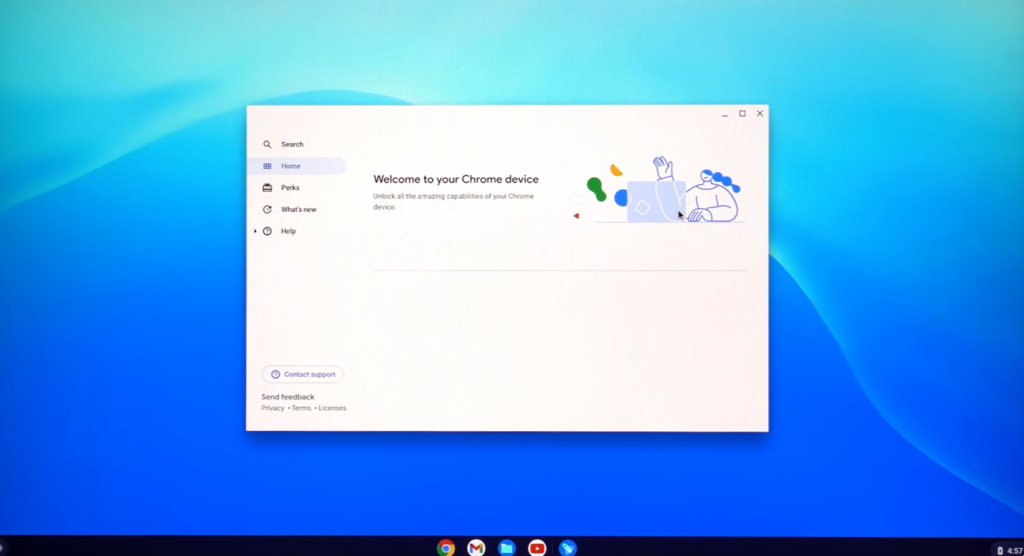The width and height of the screenshot is (1024, 556).
Task: Click the Contact support button
Action: pyautogui.click(x=303, y=374)
